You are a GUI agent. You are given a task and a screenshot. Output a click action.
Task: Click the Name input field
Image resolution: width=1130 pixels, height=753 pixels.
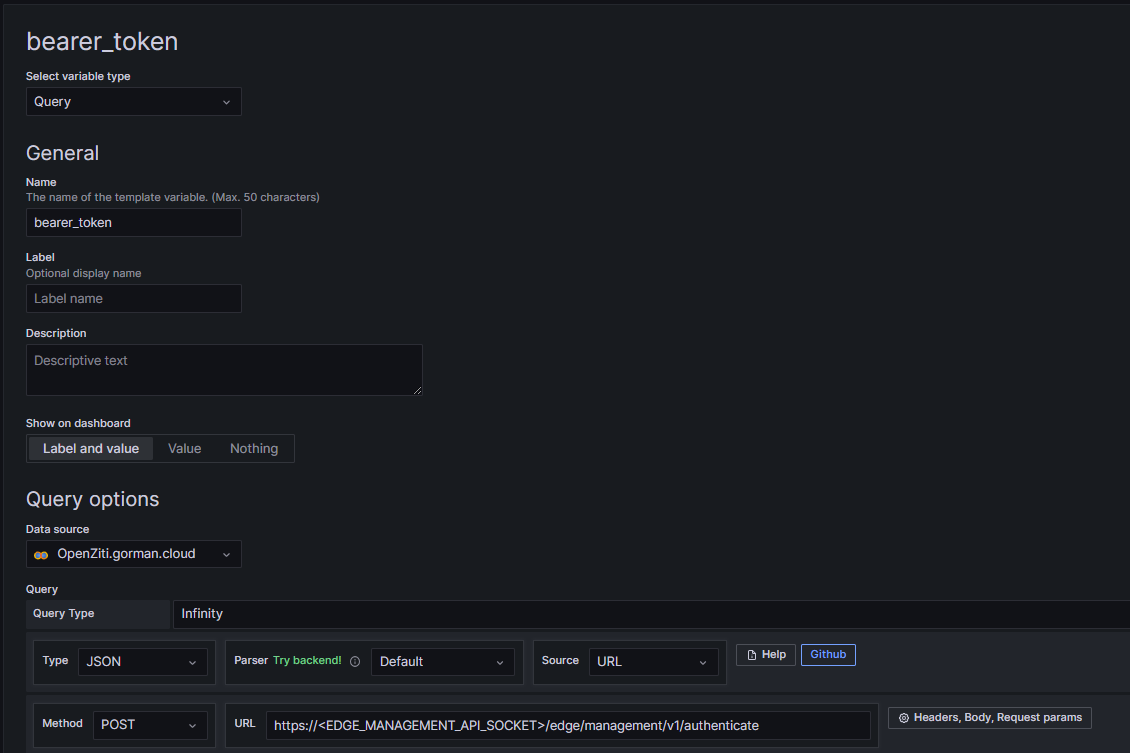133,223
